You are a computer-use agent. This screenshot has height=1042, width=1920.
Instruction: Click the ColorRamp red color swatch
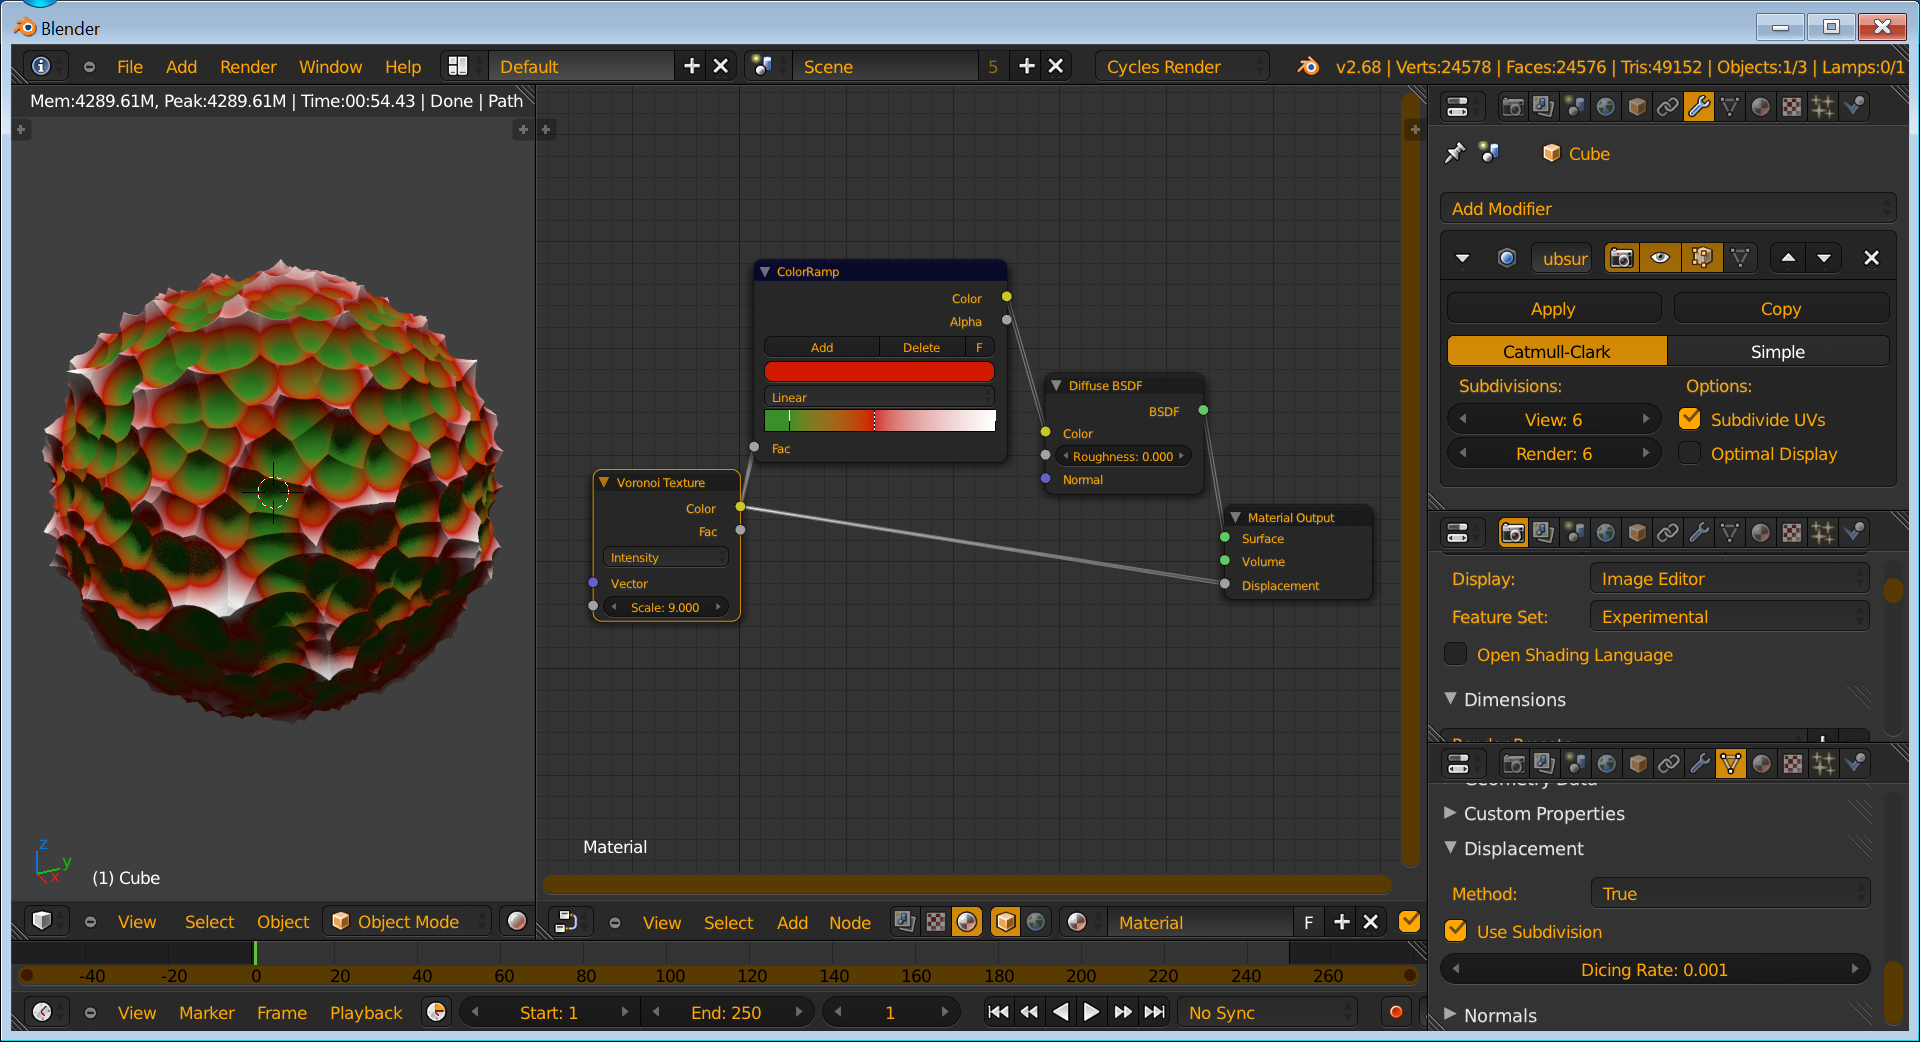point(879,371)
